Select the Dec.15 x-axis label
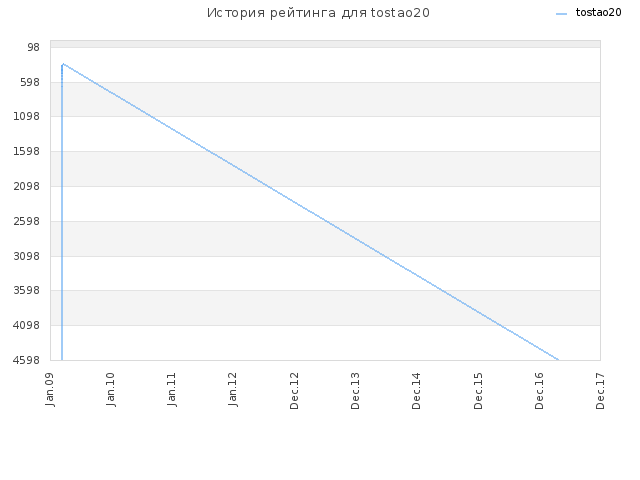The height and width of the screenshot is (480, 640). tap(478, 391)
